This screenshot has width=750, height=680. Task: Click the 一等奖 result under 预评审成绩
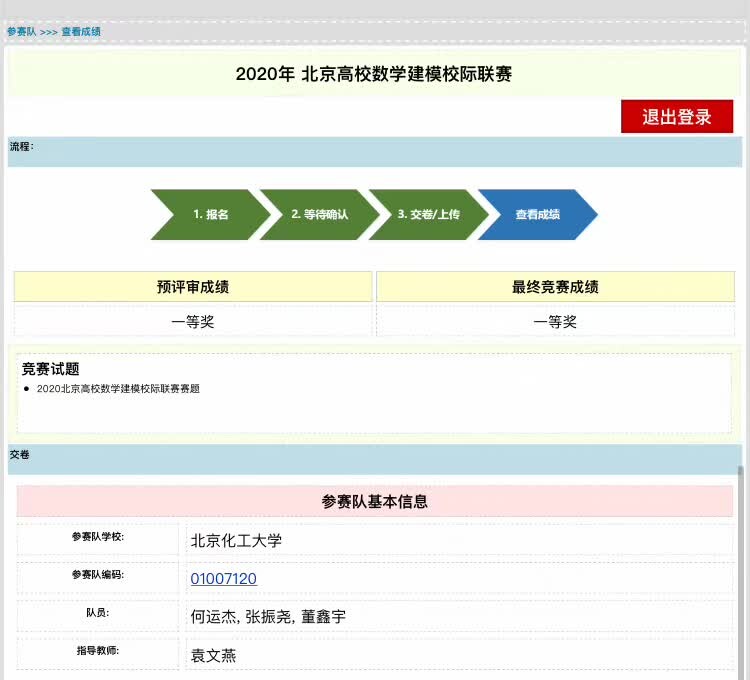click(193, 321)
